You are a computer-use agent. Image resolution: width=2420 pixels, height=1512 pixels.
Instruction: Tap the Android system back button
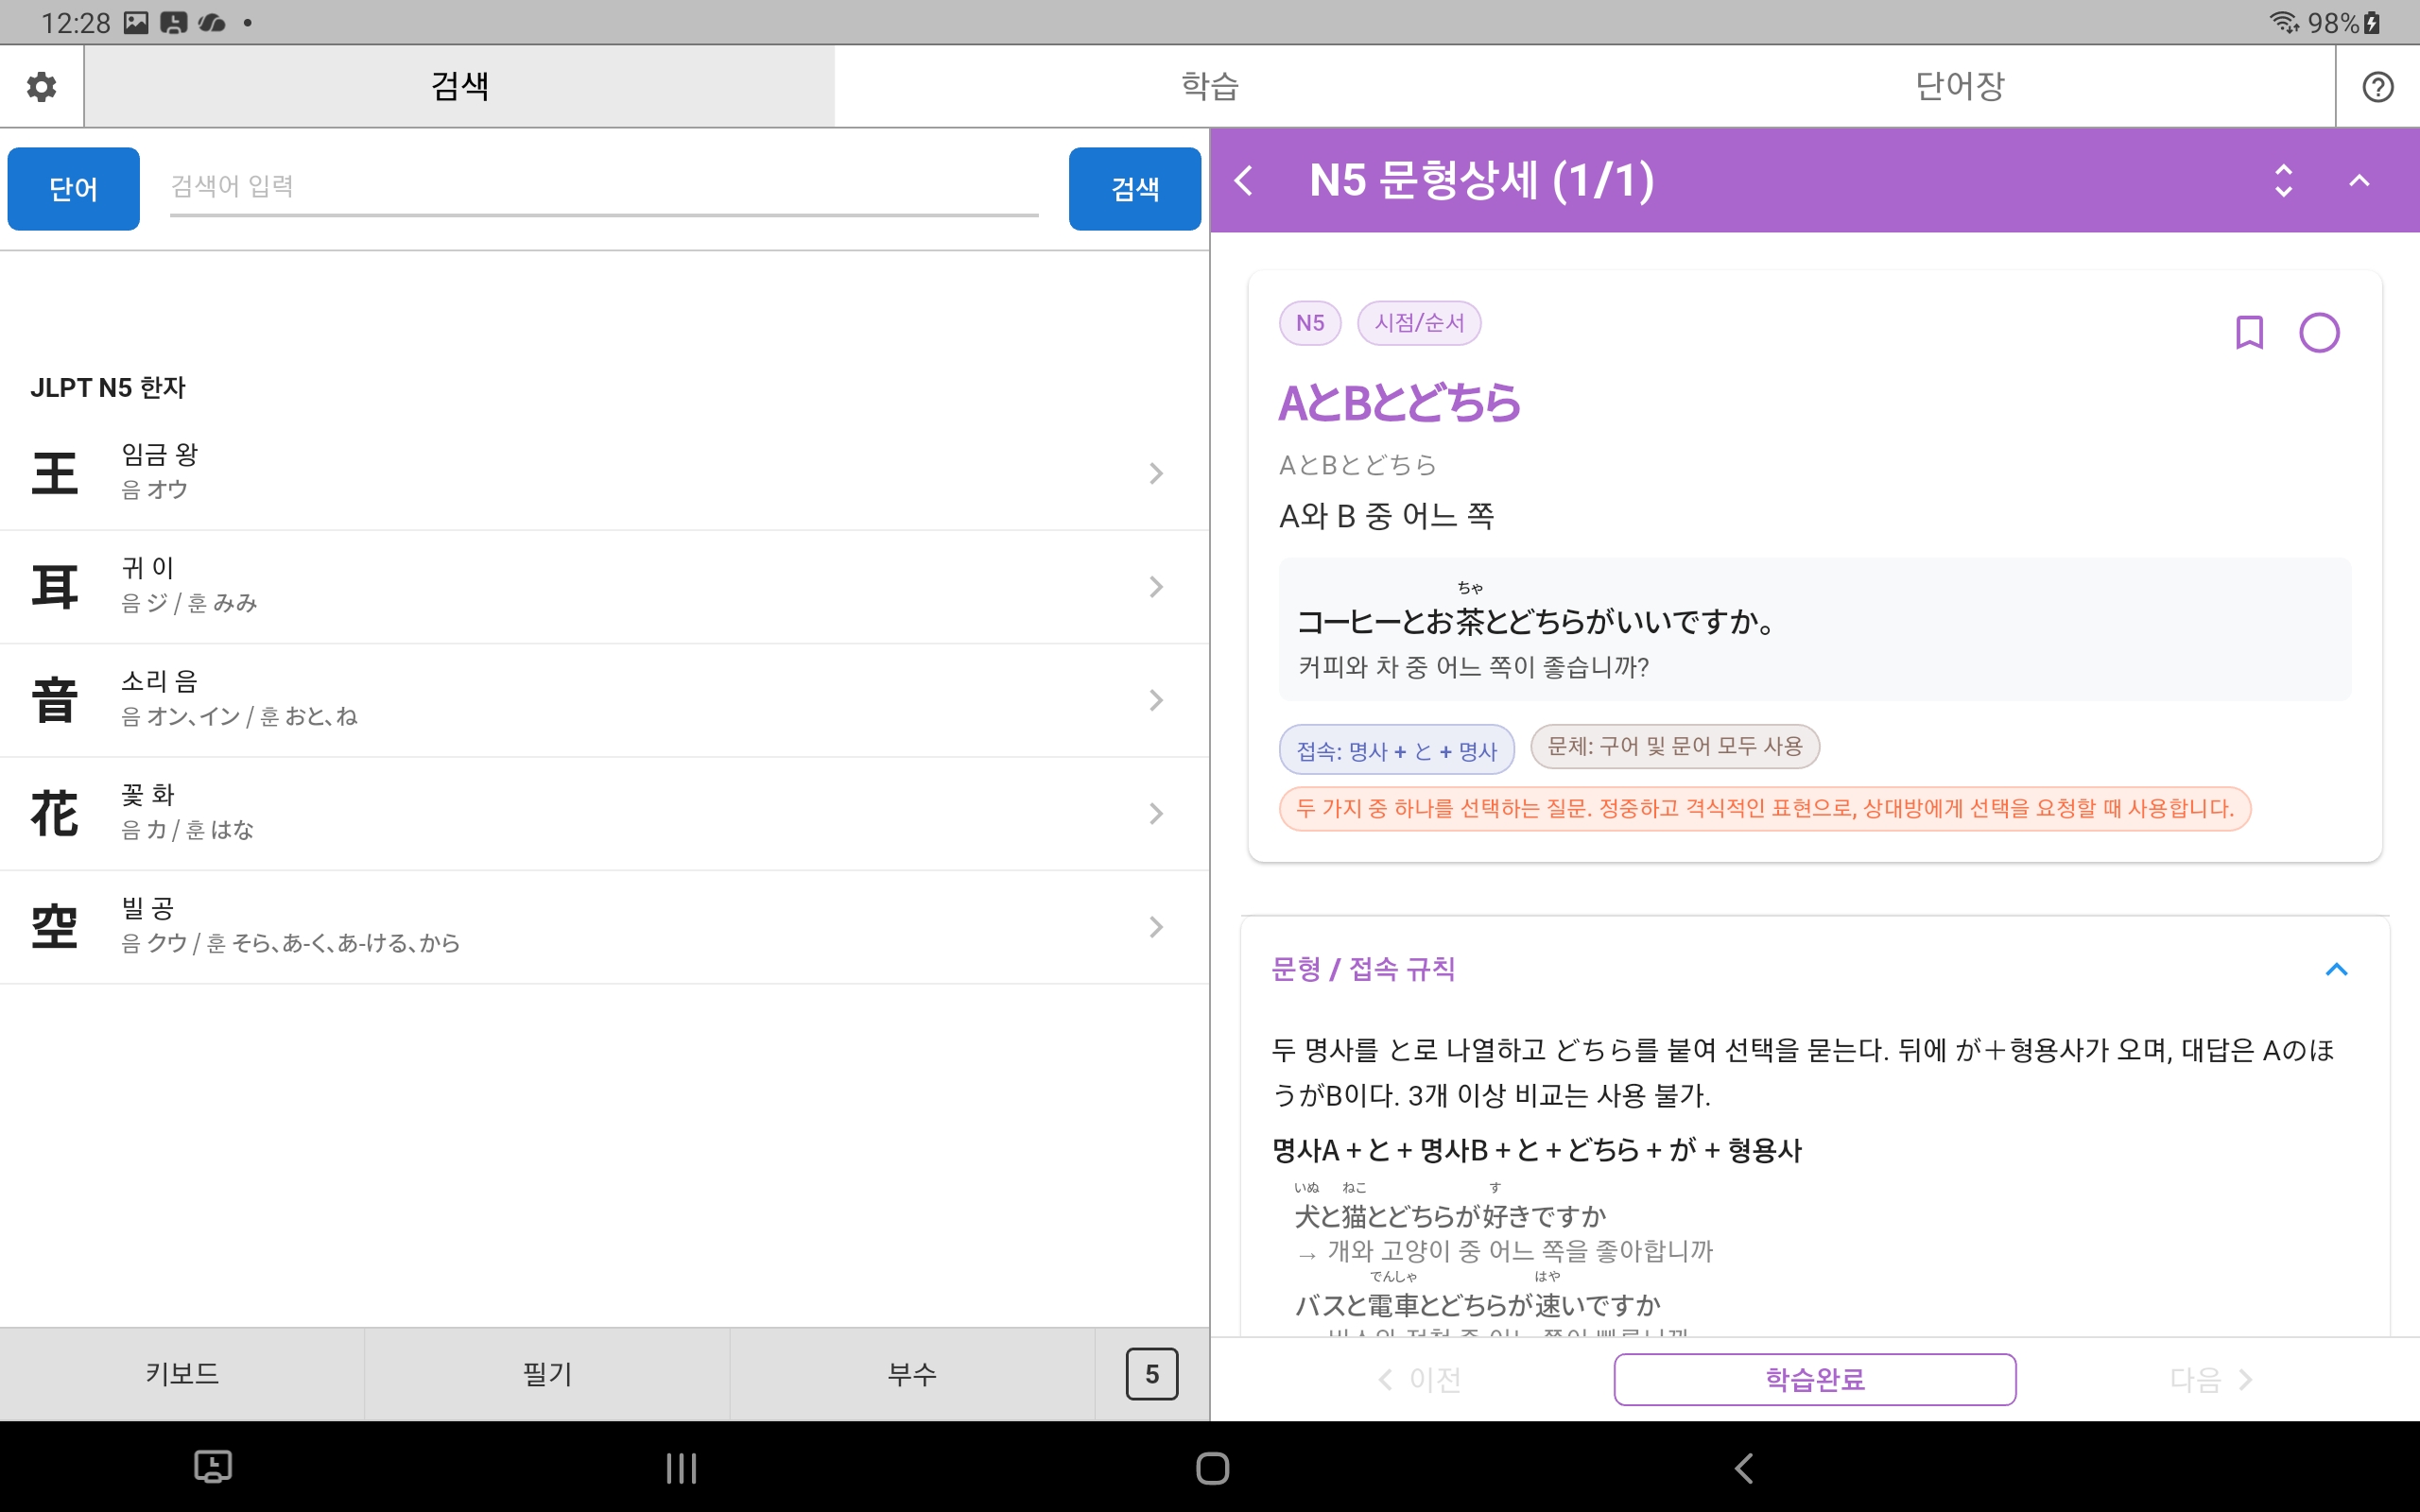coord(1743,1468)
